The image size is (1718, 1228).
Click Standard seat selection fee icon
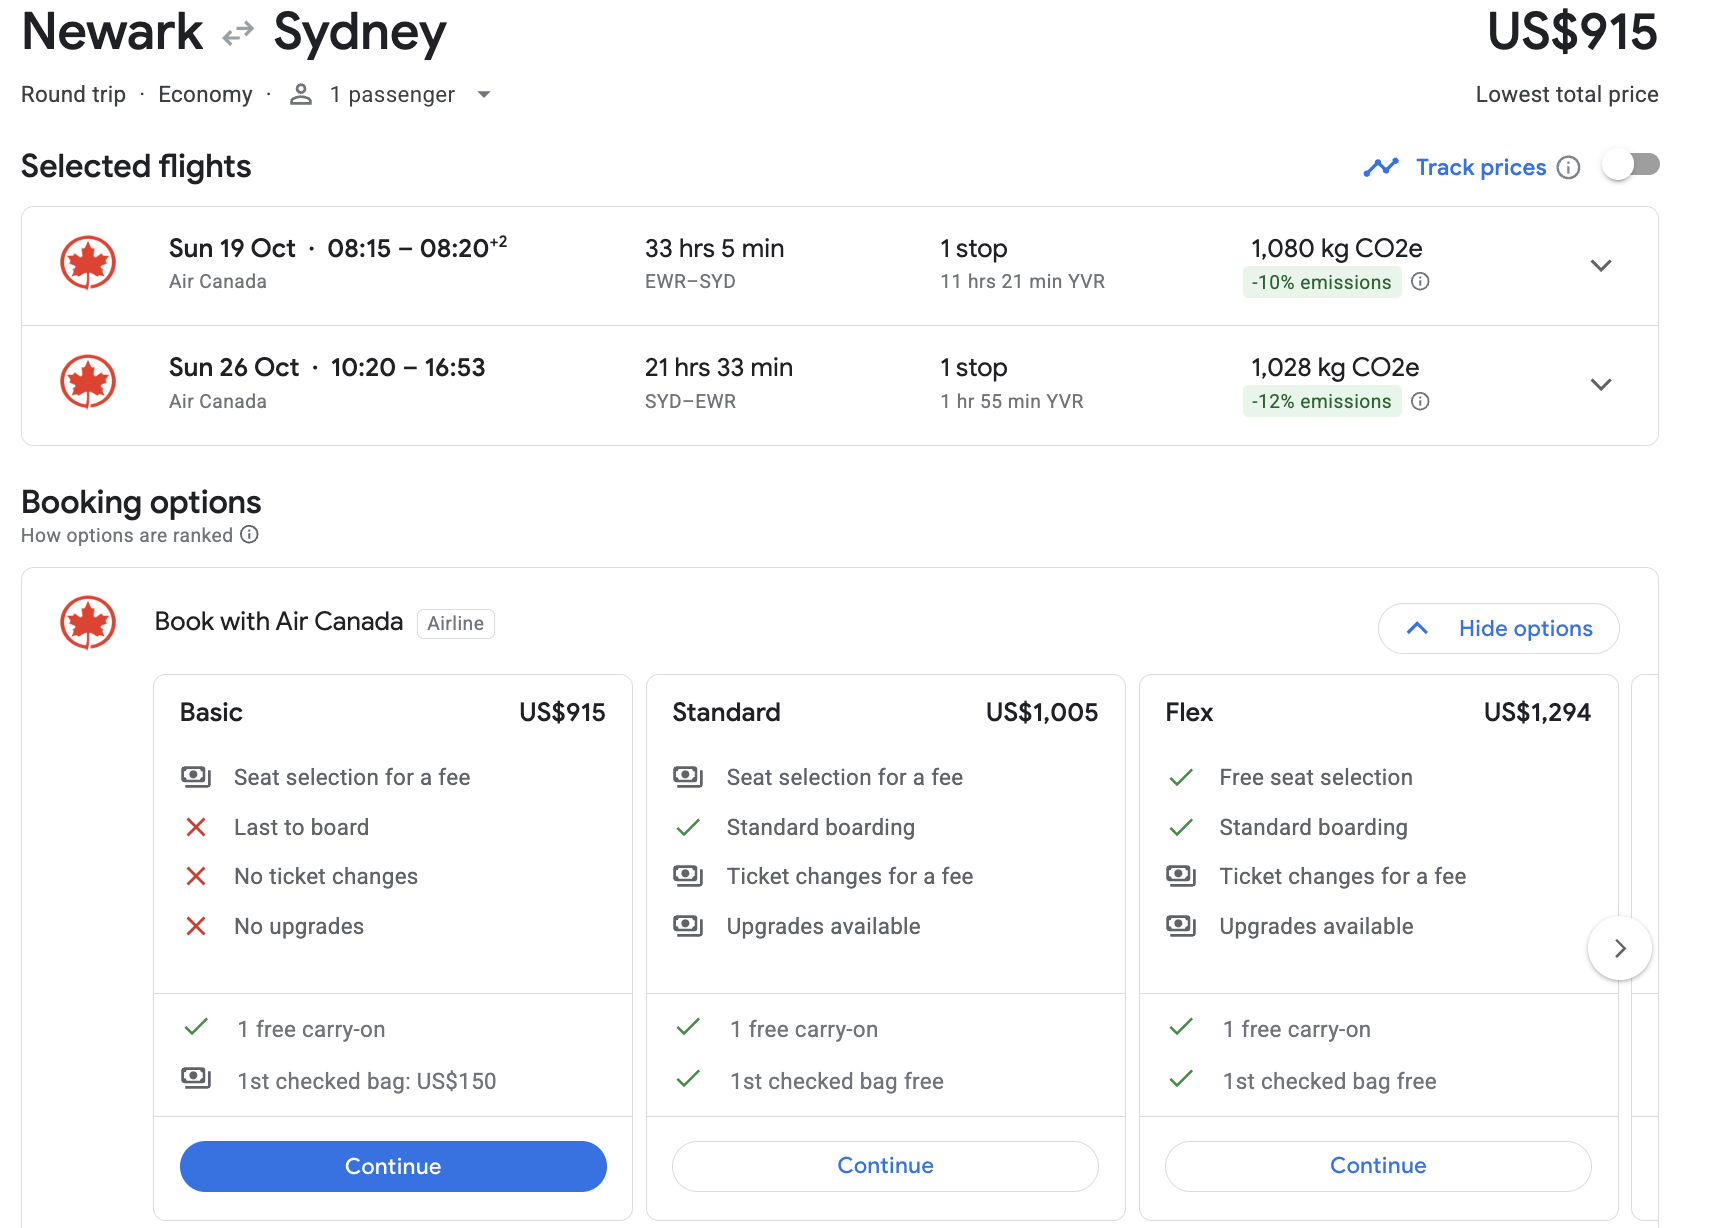[688, 777]
